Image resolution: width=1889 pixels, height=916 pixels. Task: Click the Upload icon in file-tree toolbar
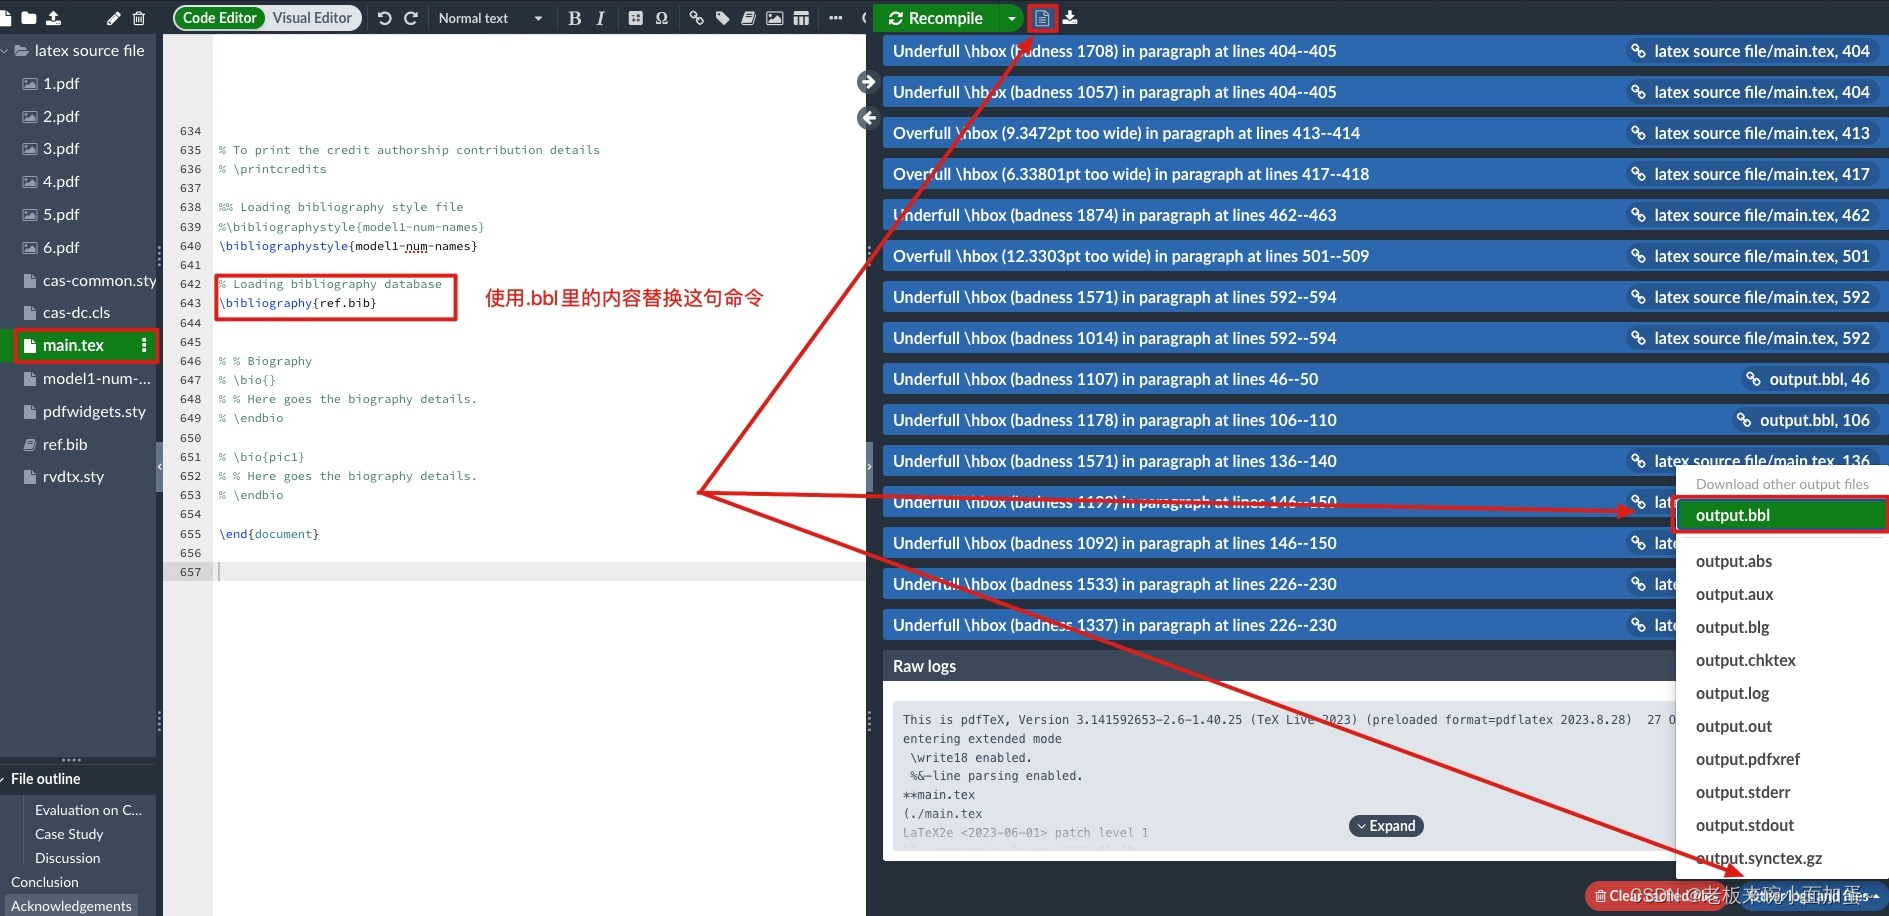click(x=54, y=18)
